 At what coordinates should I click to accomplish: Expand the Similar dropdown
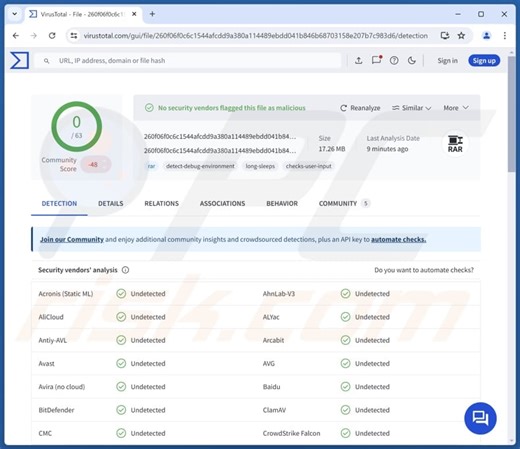pos(411,108)
